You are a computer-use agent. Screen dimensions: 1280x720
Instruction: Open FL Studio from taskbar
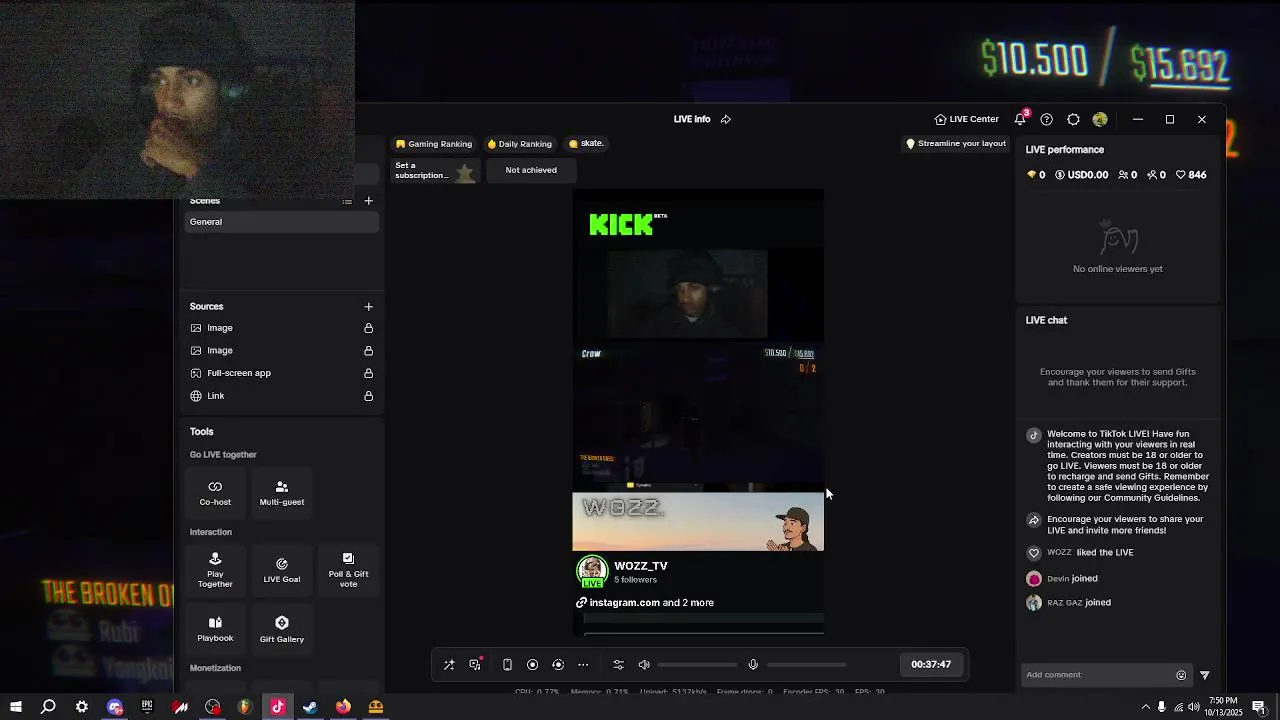pos(245,707)
